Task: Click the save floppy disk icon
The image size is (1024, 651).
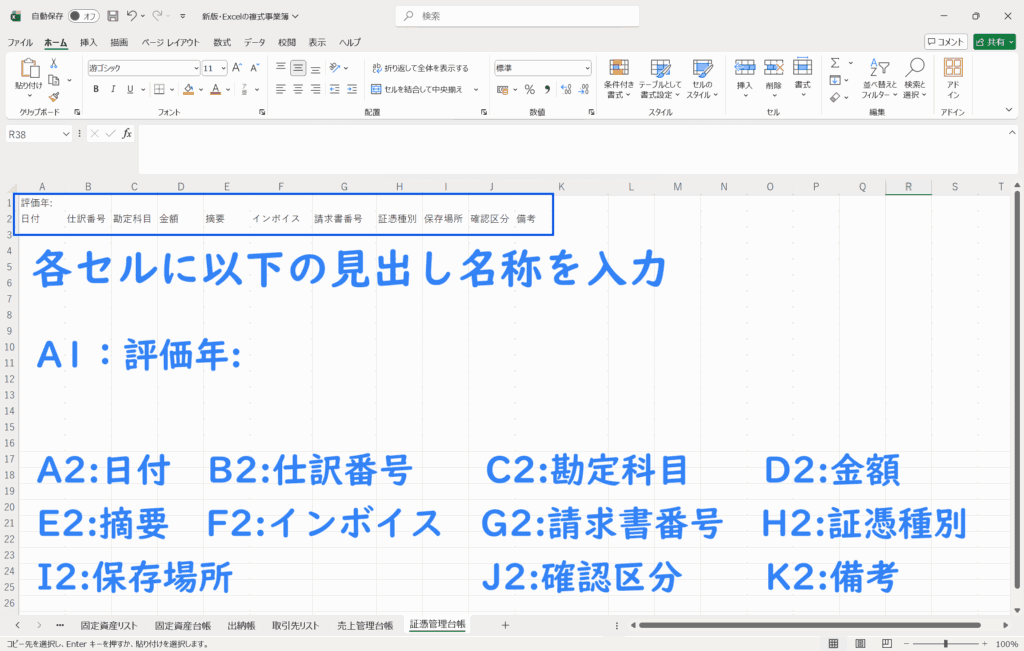Action: click(112, 16)
